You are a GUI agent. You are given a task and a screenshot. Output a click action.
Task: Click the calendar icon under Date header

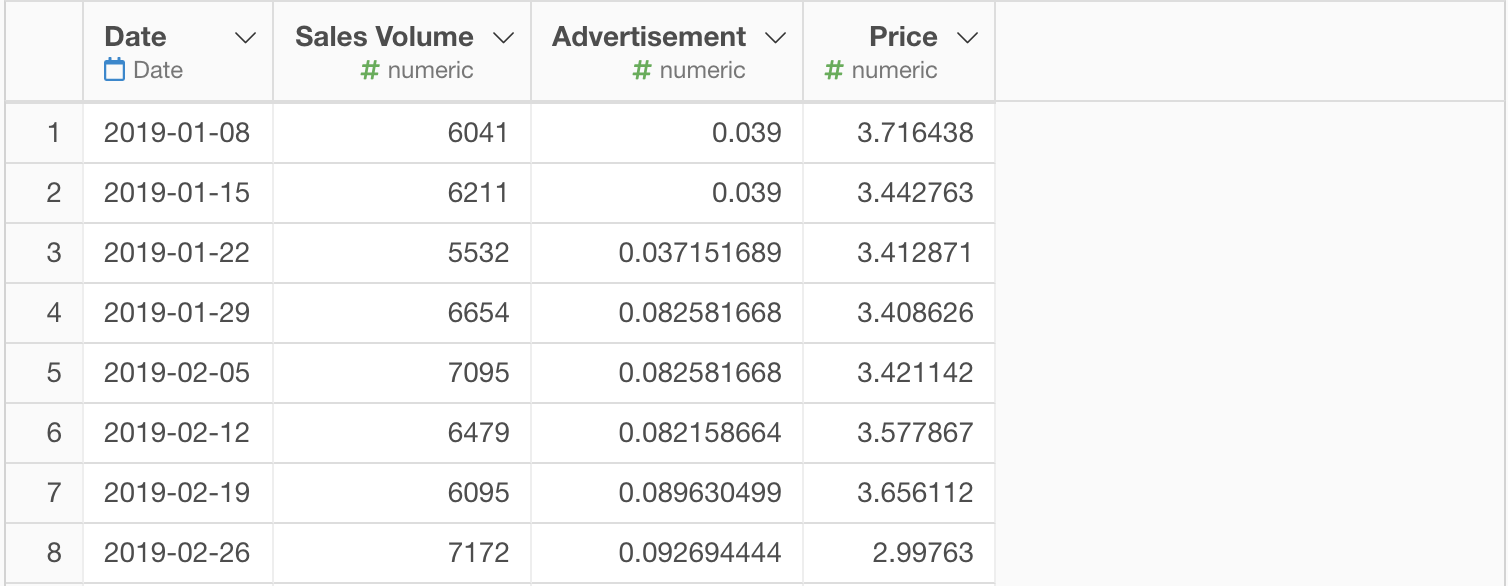pos(115,69)
